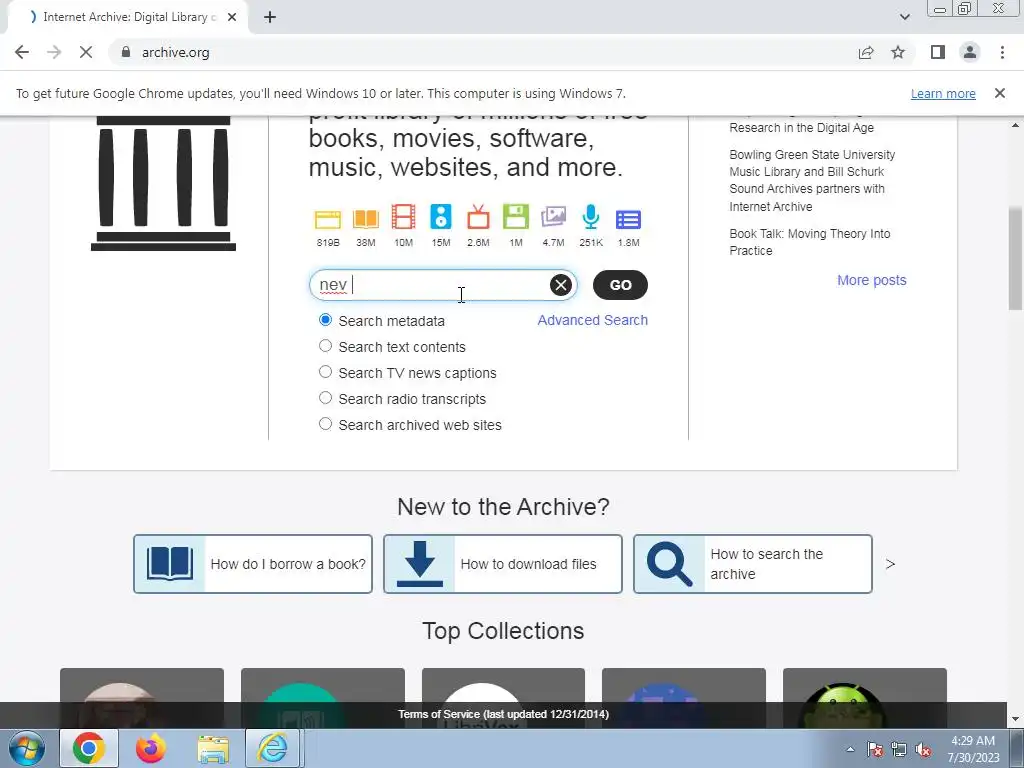
Task: Select Search text contents option
Action: click(325, 346)
